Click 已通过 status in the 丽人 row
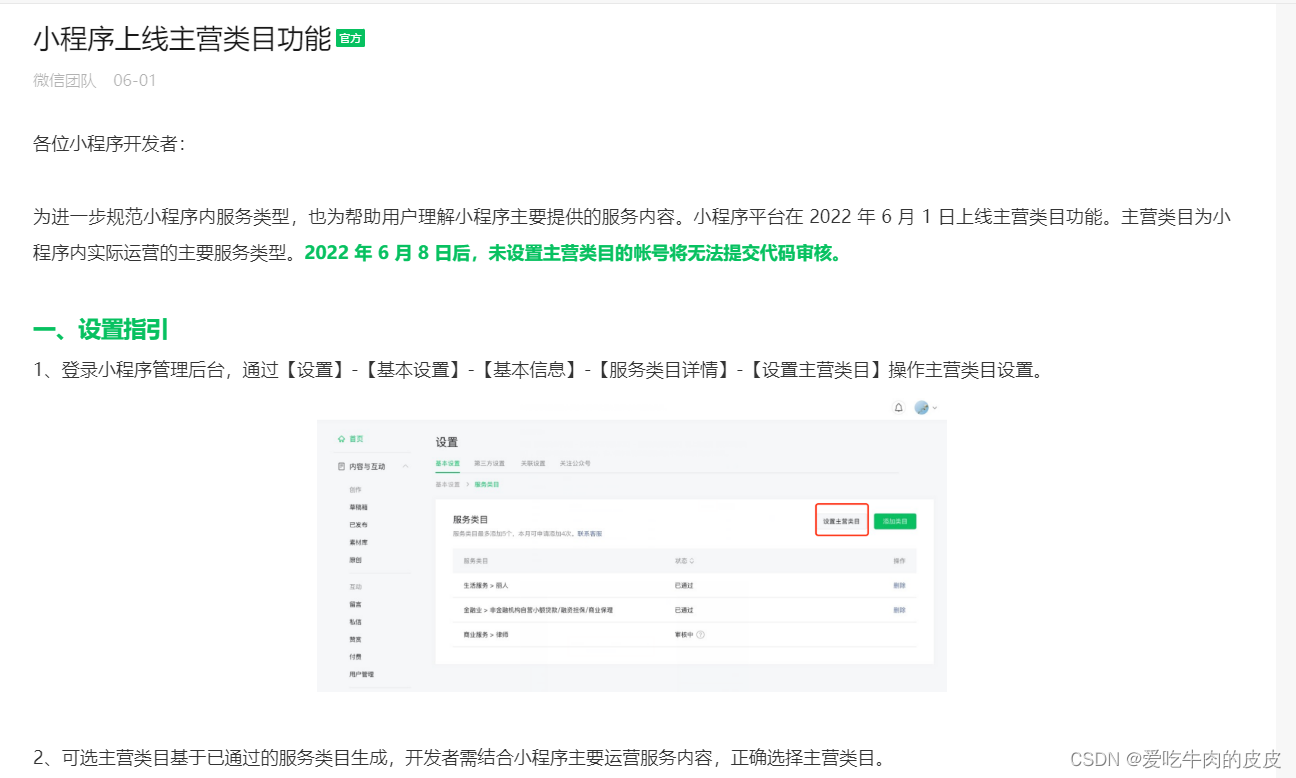1296x778 pixels. [x=684, y=585]
